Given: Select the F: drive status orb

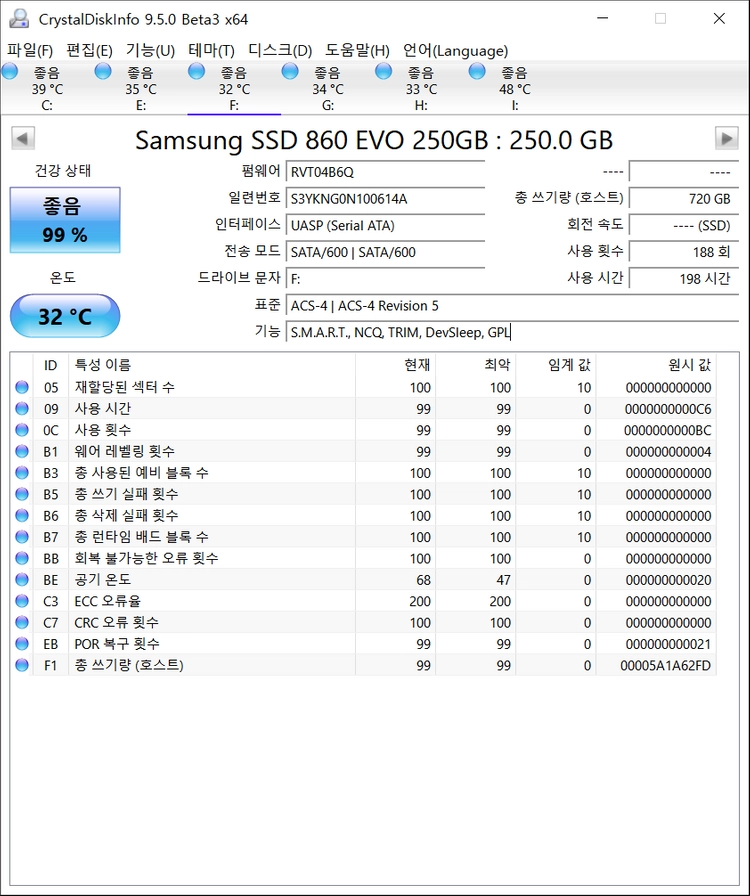Looking at the screenshot, I should (x=197, y=72).
